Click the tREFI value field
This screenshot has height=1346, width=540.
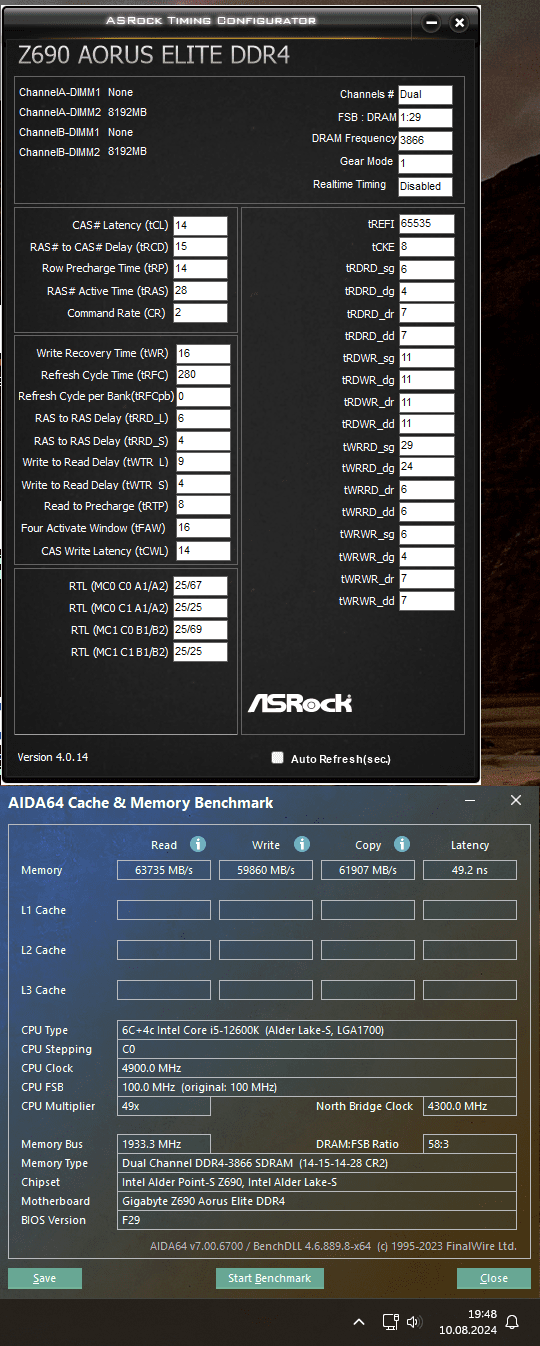pyautogui.click(x=427, y=224)
